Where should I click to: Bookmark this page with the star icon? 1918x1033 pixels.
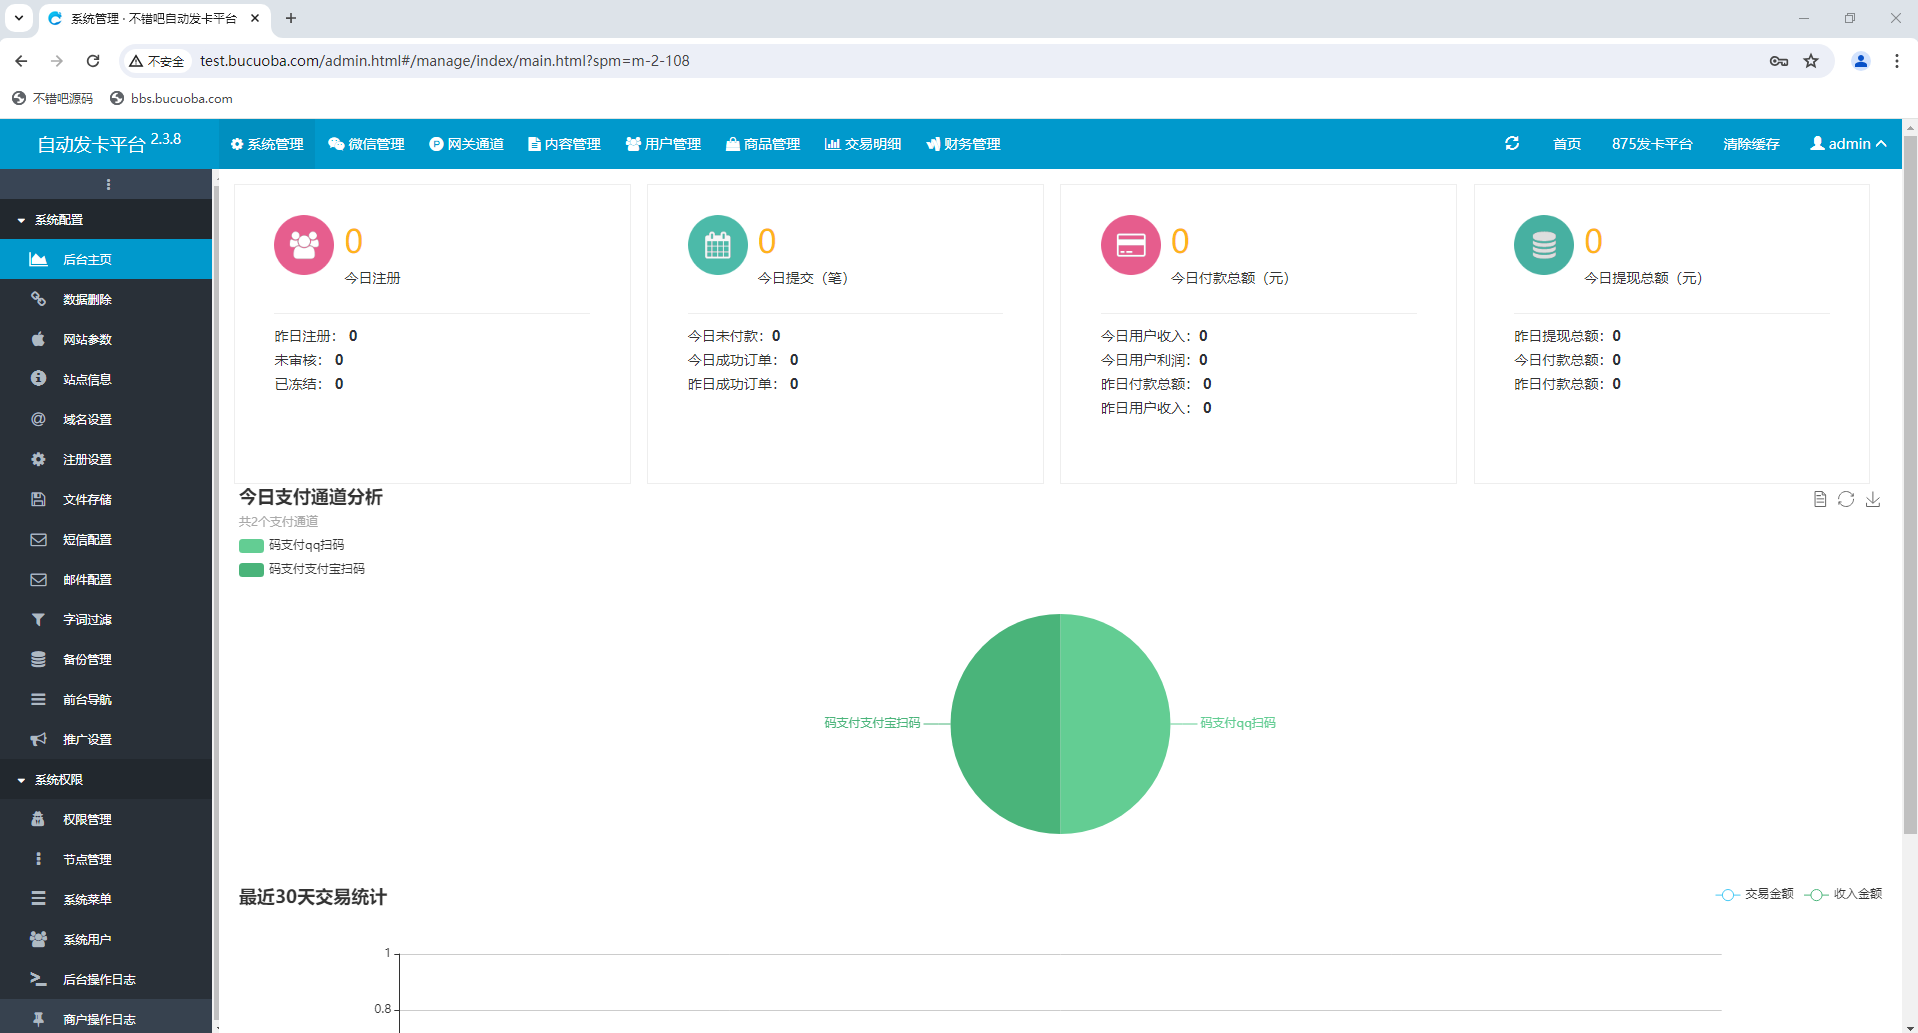[x=1811, y=61]
